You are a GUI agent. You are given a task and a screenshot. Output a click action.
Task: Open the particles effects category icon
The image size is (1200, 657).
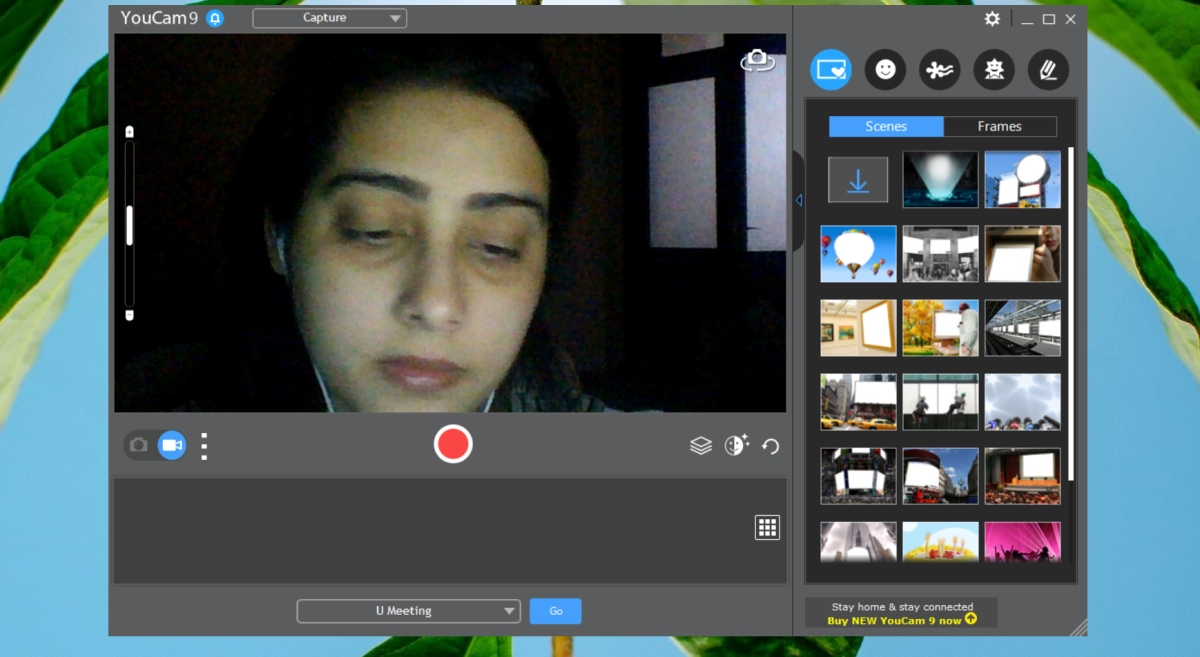940,70
